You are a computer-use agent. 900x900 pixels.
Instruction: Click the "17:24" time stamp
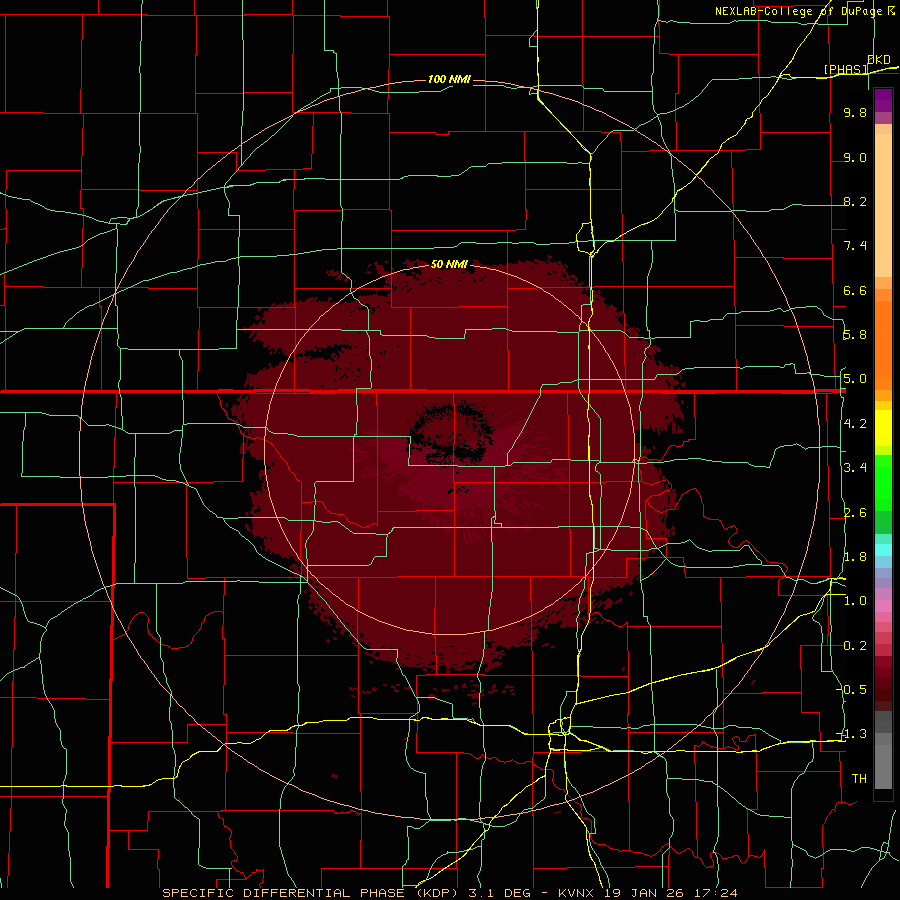point(716,893)
